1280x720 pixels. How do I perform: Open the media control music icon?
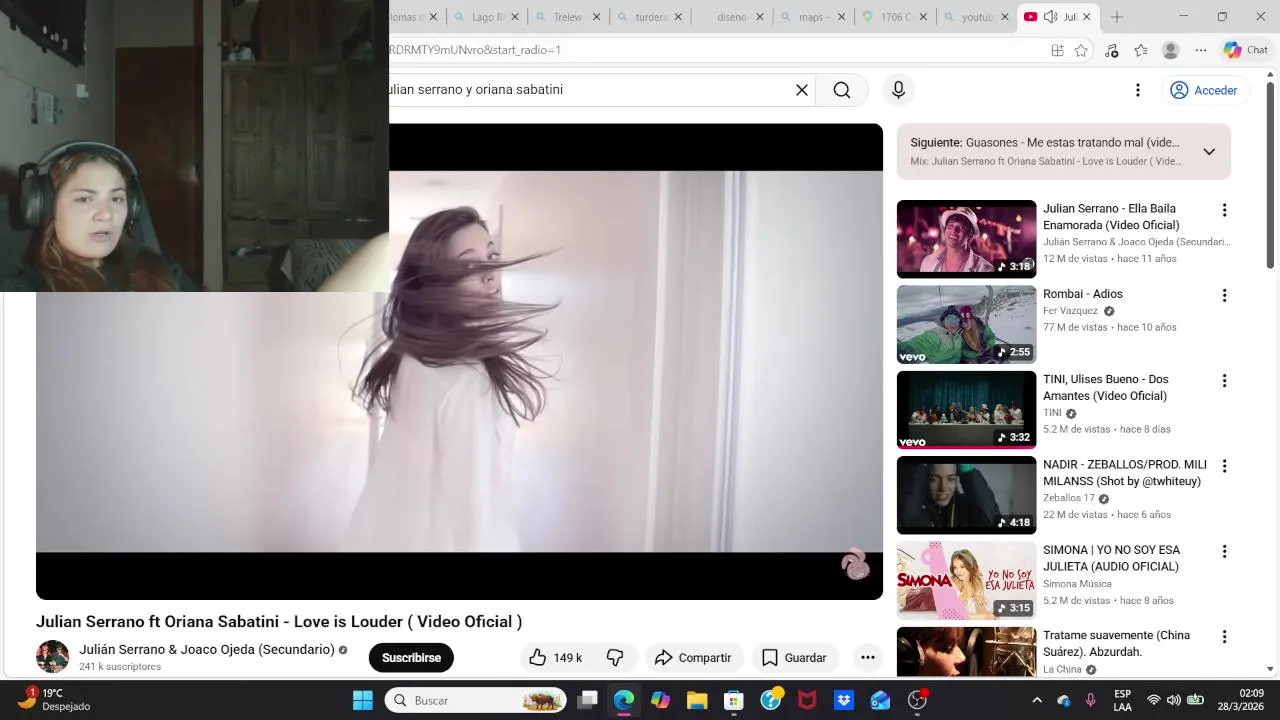coord(1111,50)
